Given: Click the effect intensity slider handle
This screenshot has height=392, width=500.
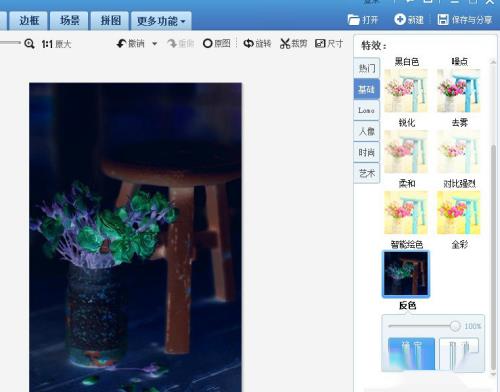Looking at the screenshot, I should coord(455,326).
